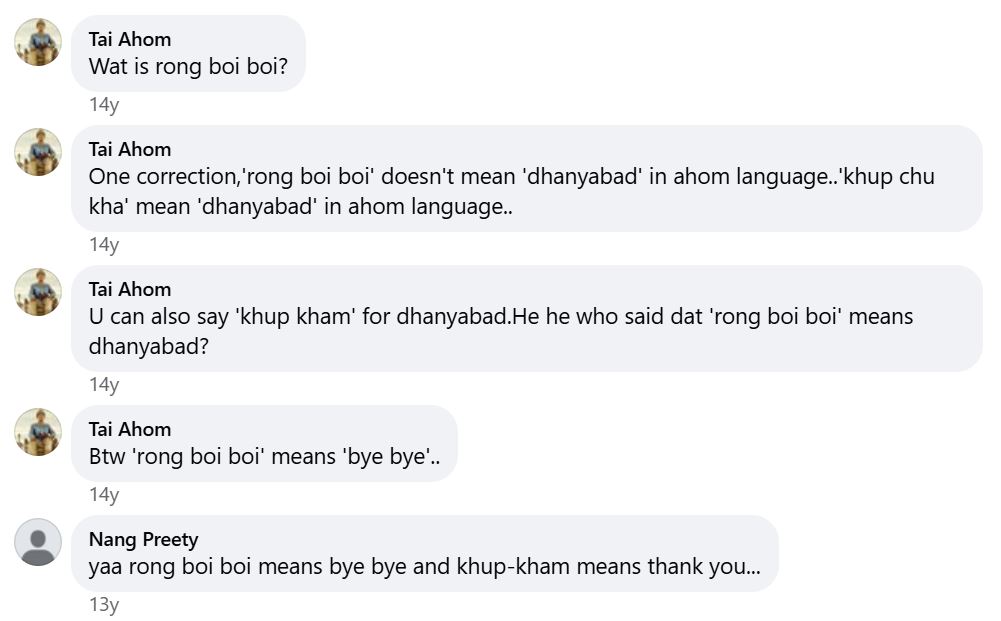The width and height of the screenshot is (1001, 621).
Task: Click 14y timestamp under 'bye bye' comment
Action: tap(104, 495)
